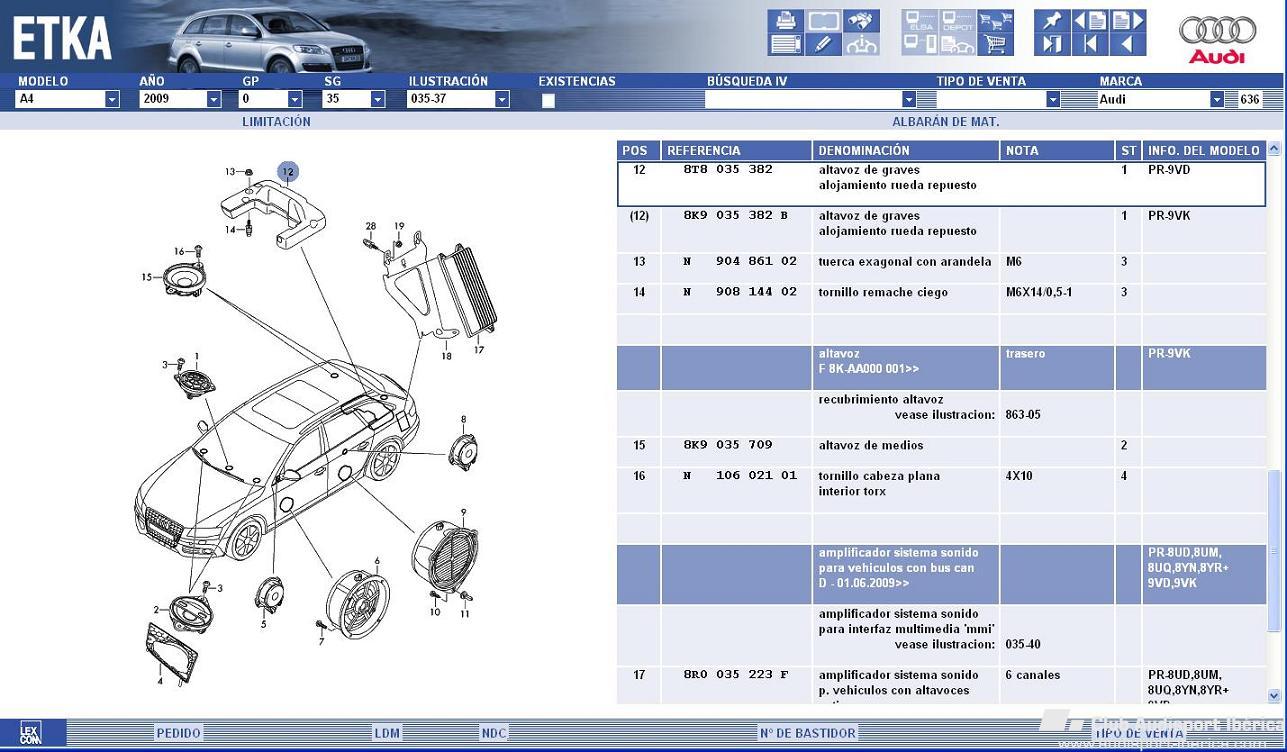Click the LDM button
The image size is (1287, 752).
pyautogui.click(x=387, y=733)
